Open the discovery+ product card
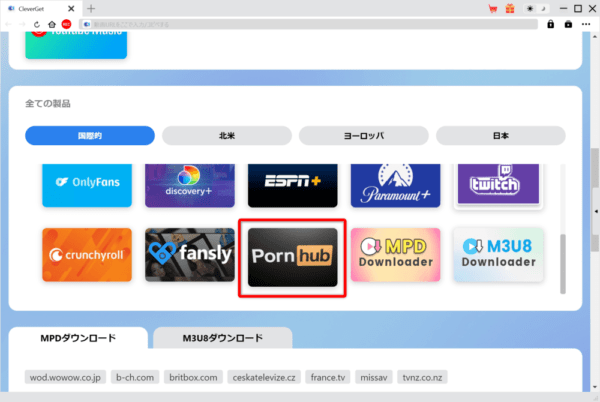Viewport: 600px width, 402px height. tap(190, 185)
